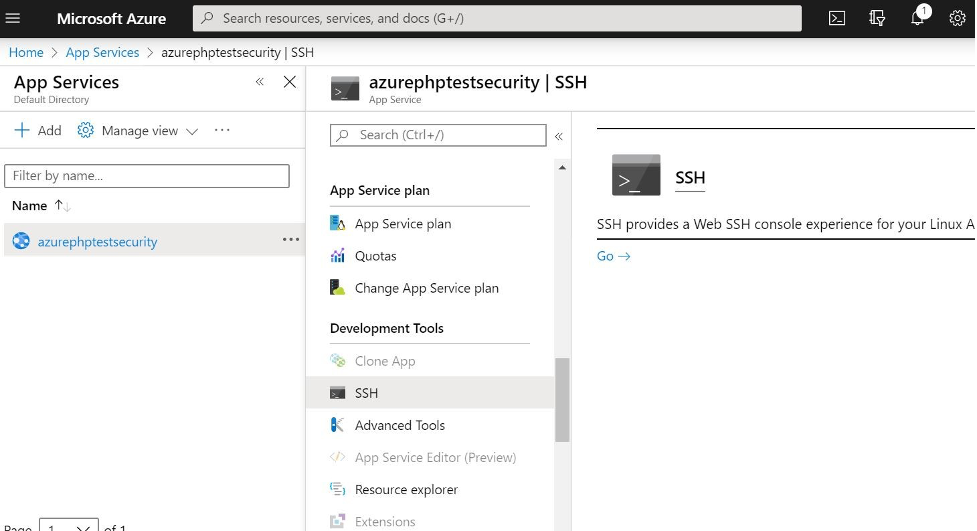The height and width of the screenshot is (531, 977).
Task: Click the header terminal icon beside azurephptestsecurity
Action: 345,88
